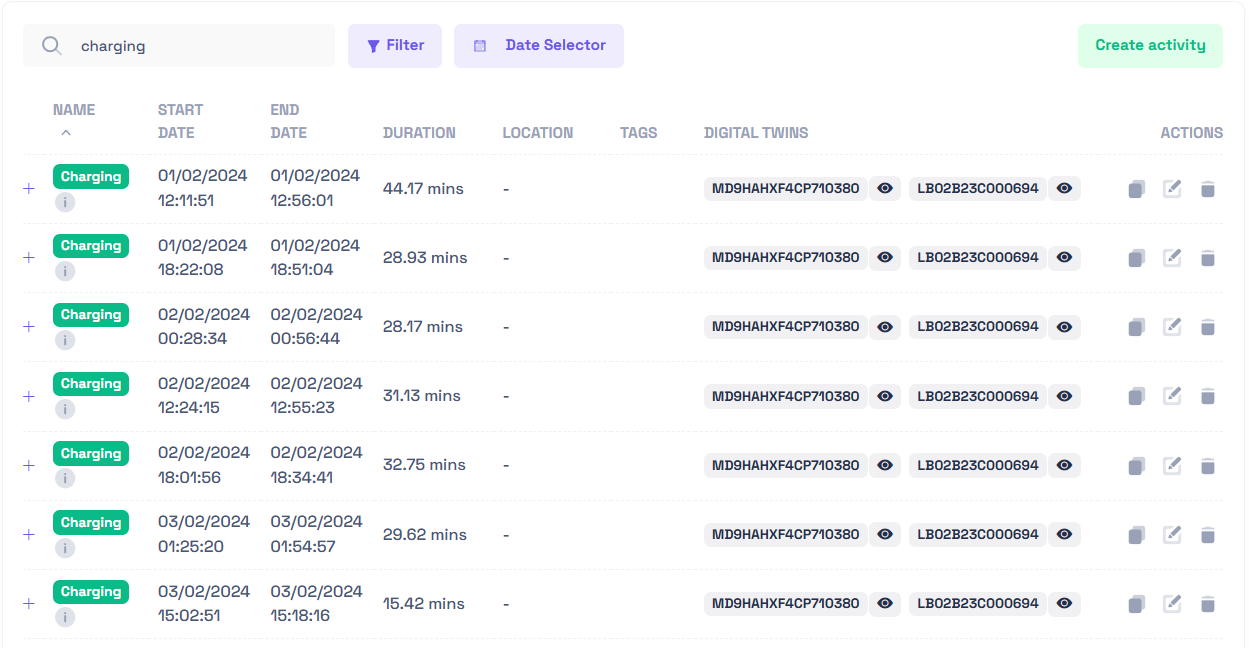The image size is (1249, 648).
Task: Open the Date Selector picker
Action: point(538,46)
